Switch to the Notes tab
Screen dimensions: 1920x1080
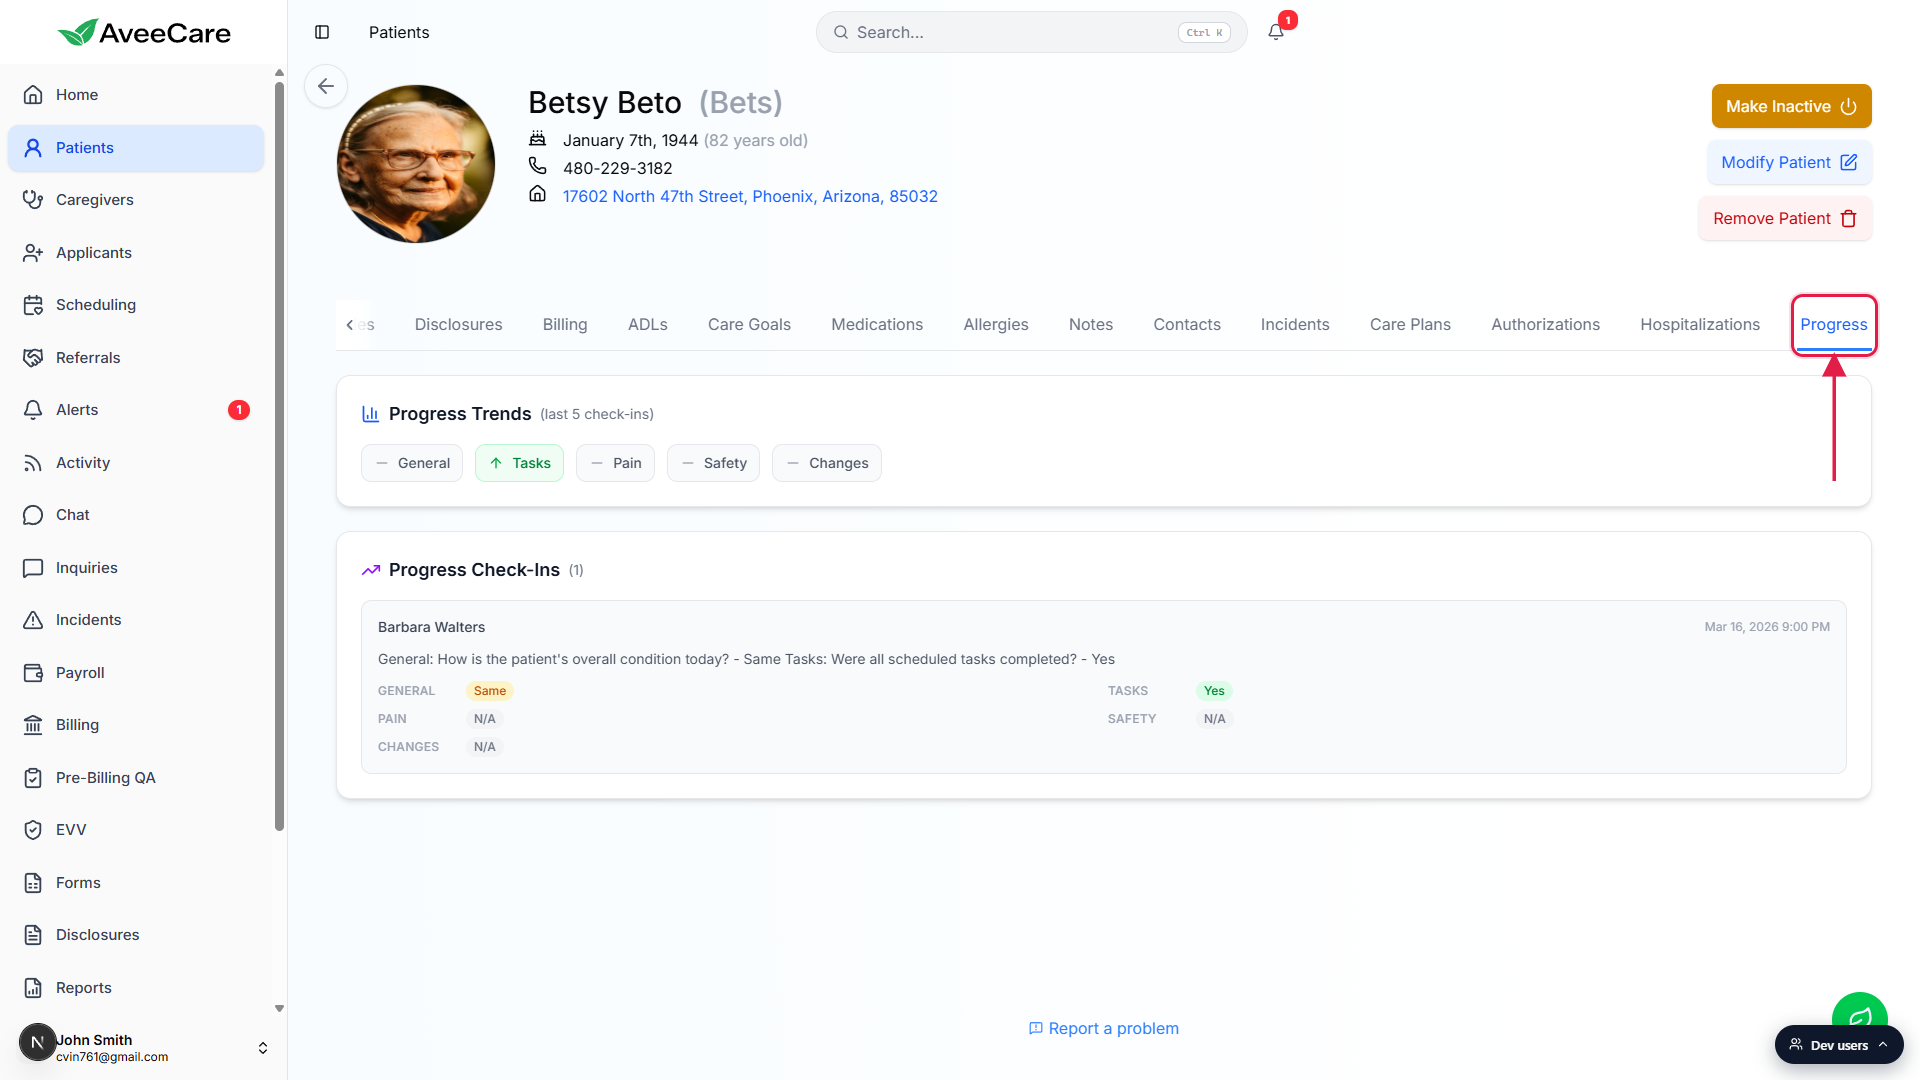click(1091, 324)
